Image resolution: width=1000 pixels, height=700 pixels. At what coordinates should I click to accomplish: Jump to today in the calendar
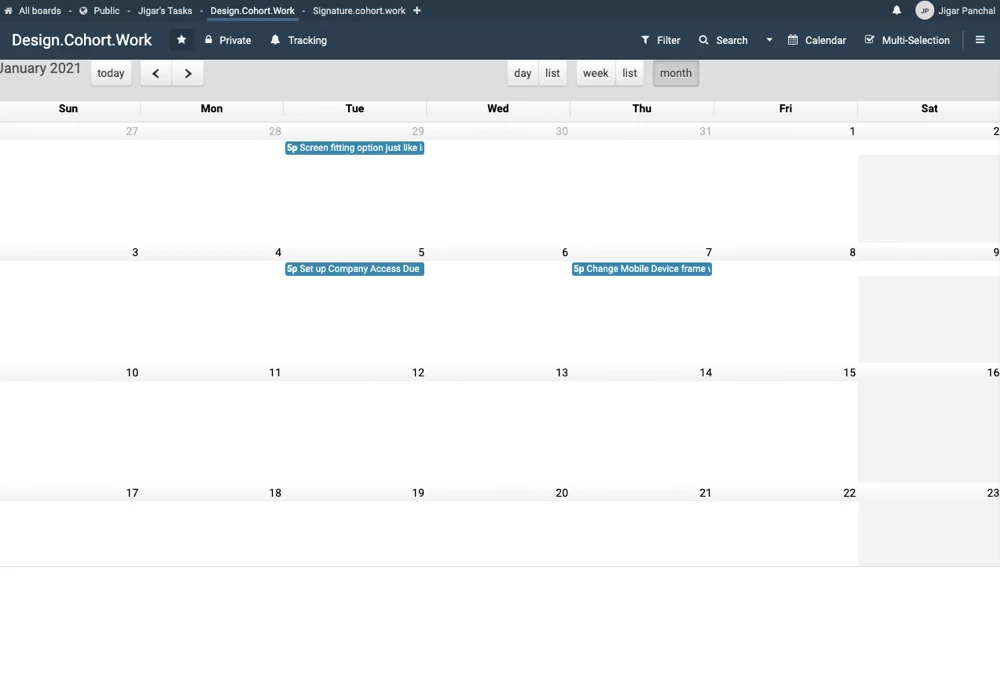pos(110,73)
